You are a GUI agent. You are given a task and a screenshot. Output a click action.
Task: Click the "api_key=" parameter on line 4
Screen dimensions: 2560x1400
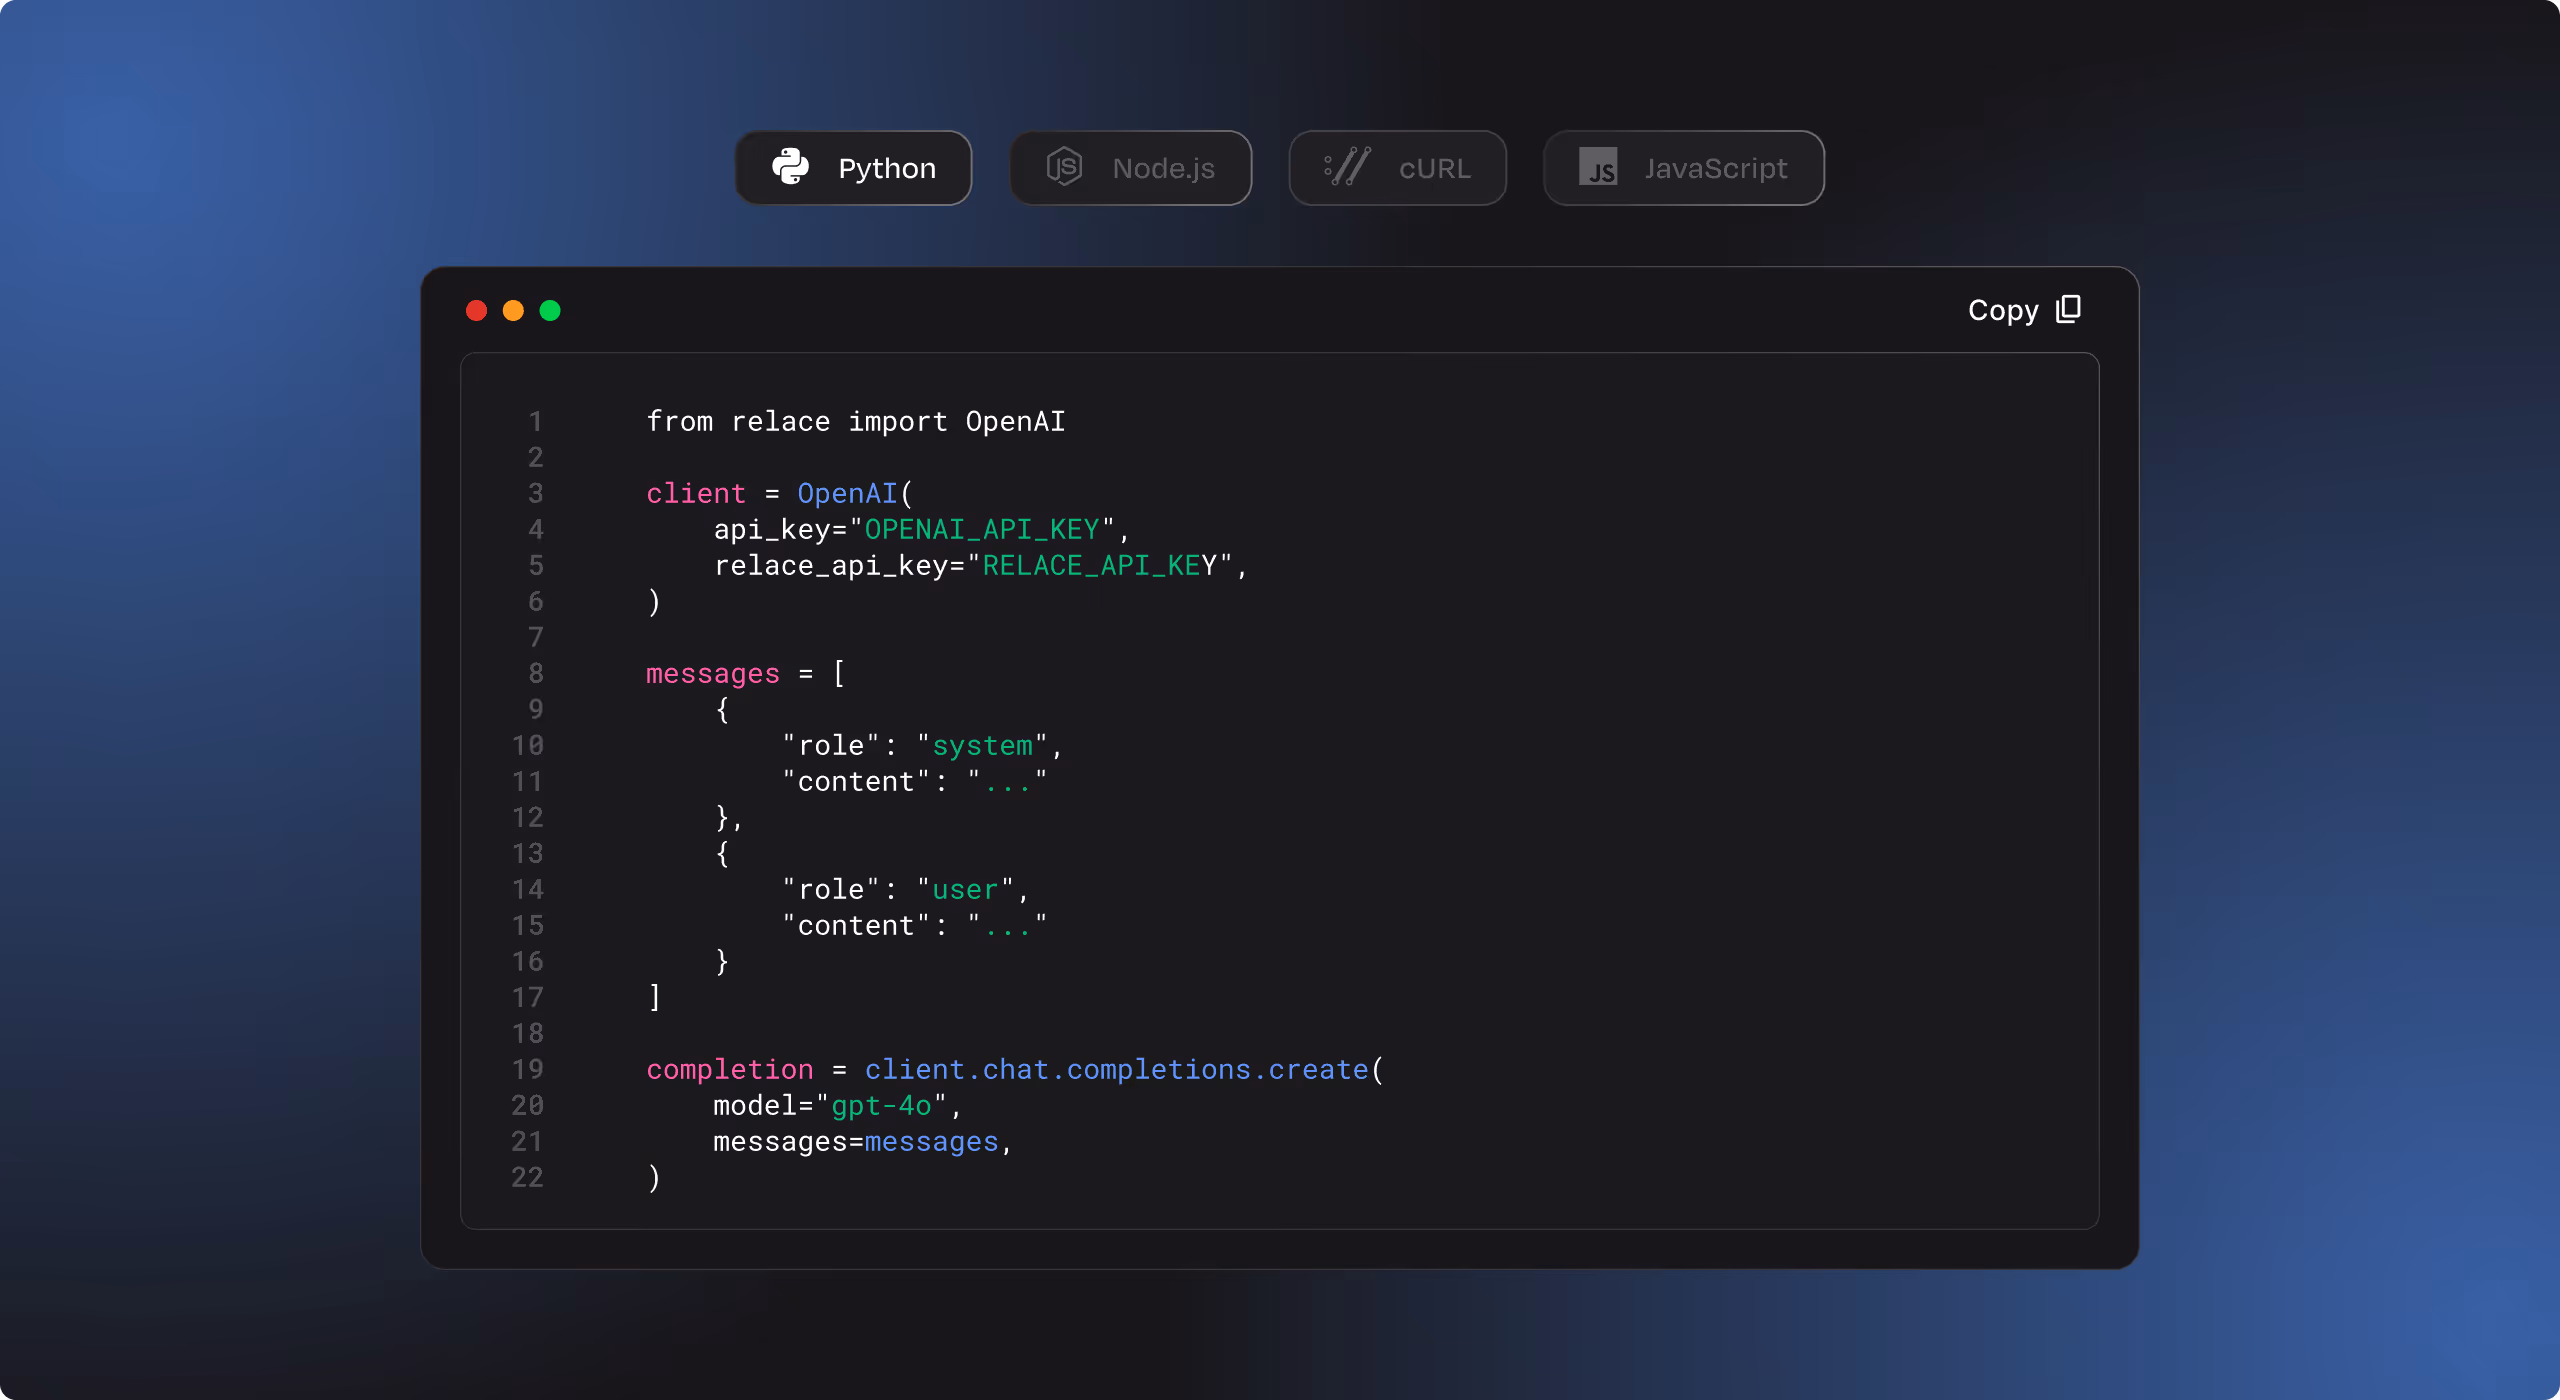[780, 529]
